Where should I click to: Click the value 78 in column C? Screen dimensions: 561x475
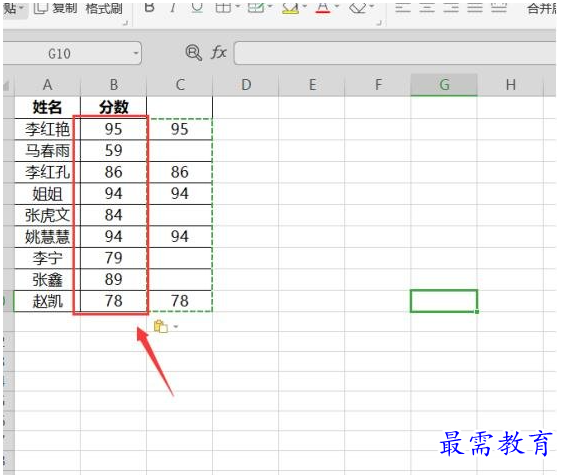(x=180, y=301)
